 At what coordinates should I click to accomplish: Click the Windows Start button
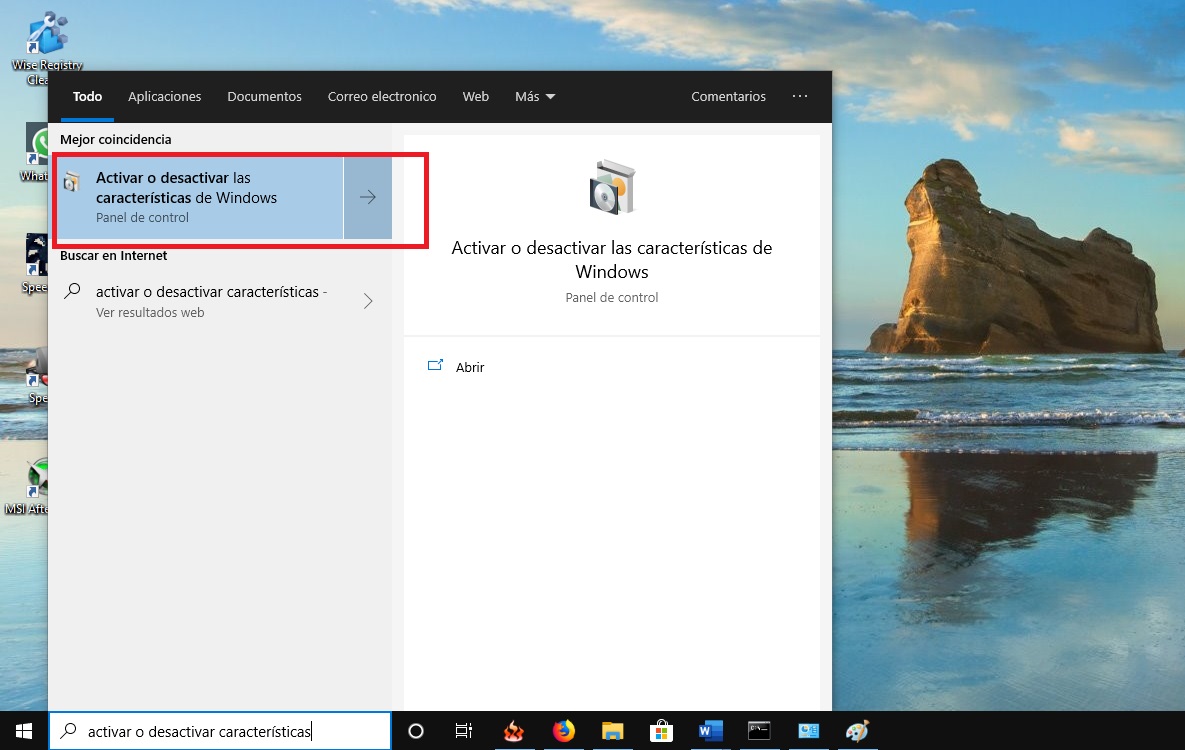24,731
